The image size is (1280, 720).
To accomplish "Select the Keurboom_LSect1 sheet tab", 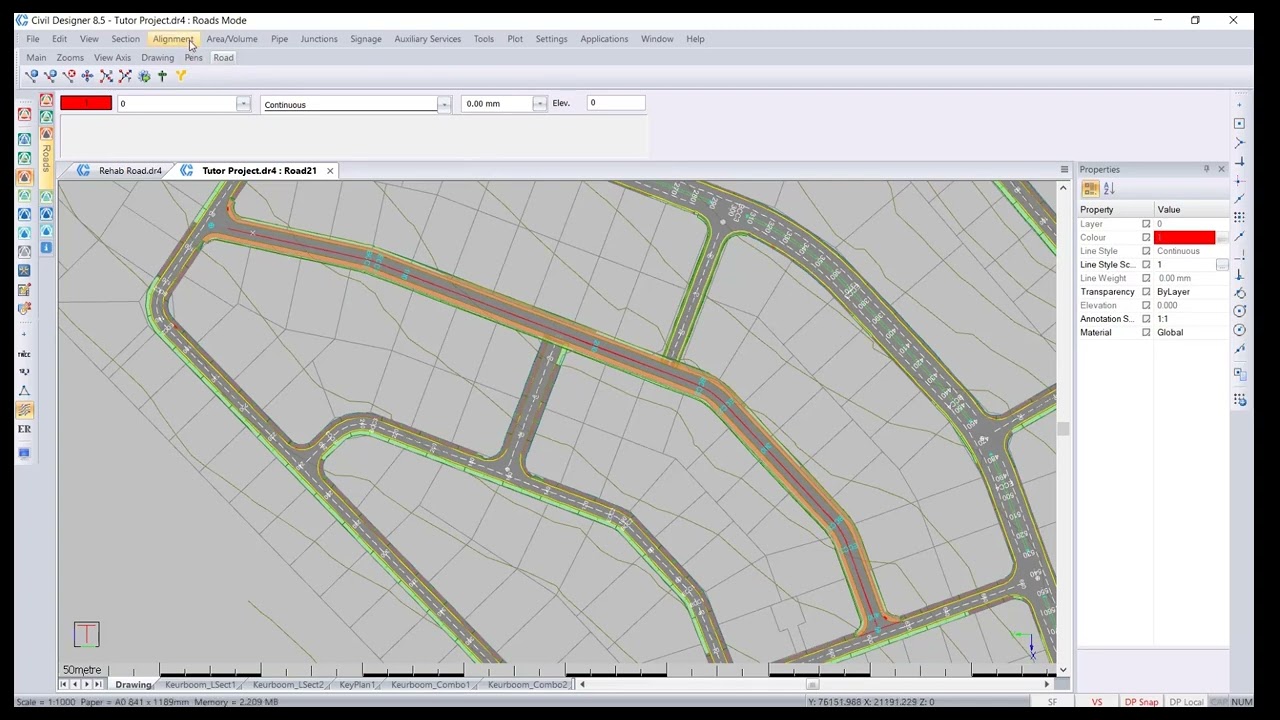I will 201,685.
